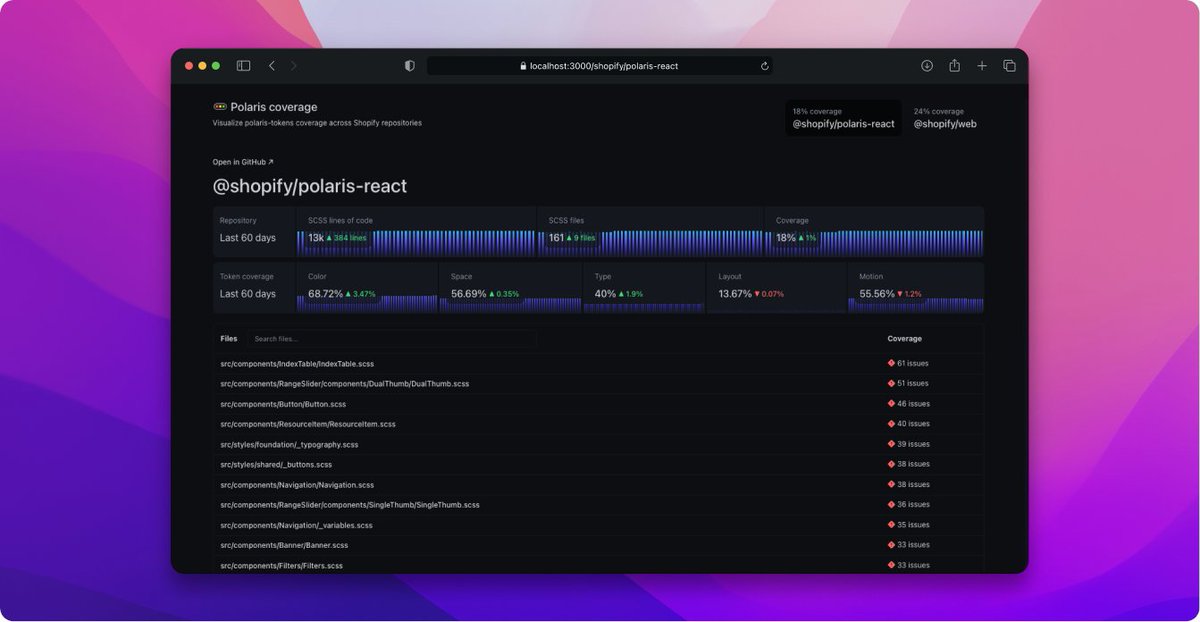This screenshot has width=1200, height=622.
Task: Select the Color token coverage card
Action: click(x=367, y=288)
